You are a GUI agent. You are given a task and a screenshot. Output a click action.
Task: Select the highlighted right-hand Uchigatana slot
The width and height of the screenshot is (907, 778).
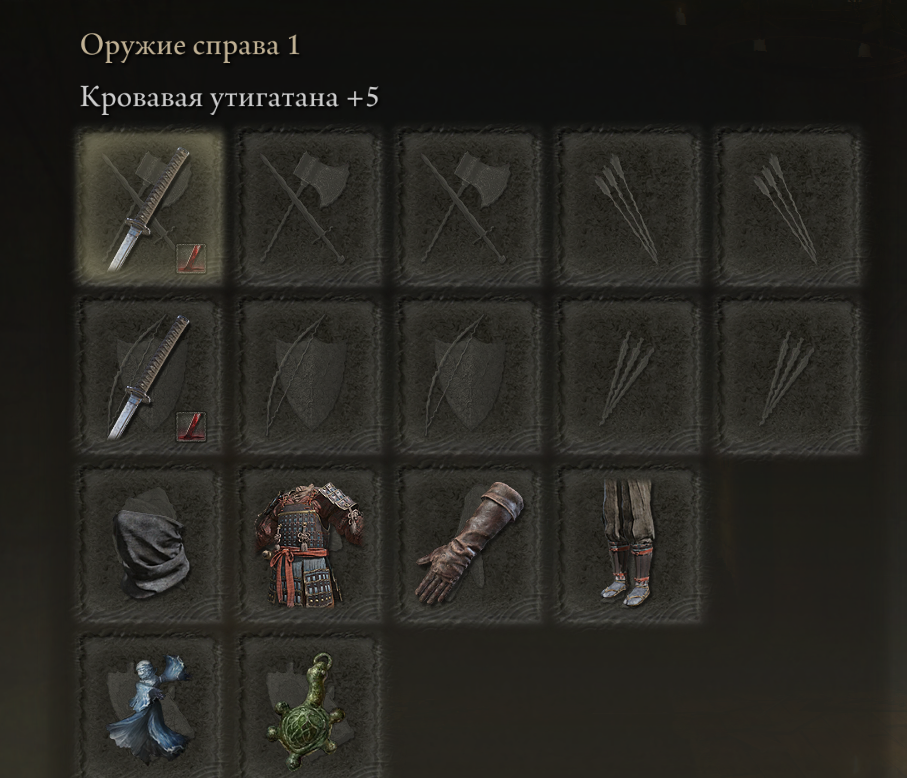(150, 208)
